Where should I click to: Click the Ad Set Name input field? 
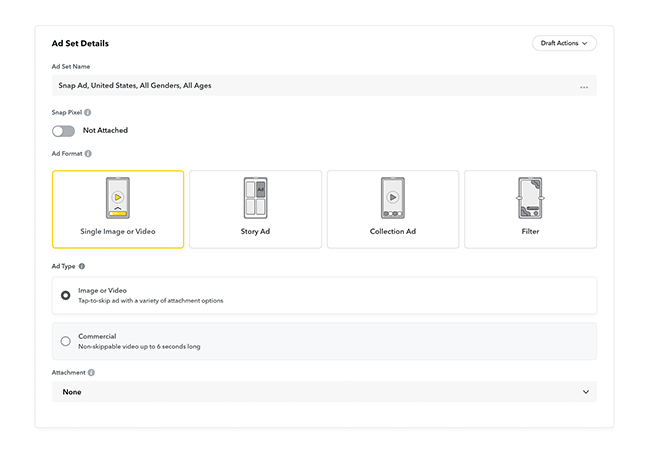[324, 85]
